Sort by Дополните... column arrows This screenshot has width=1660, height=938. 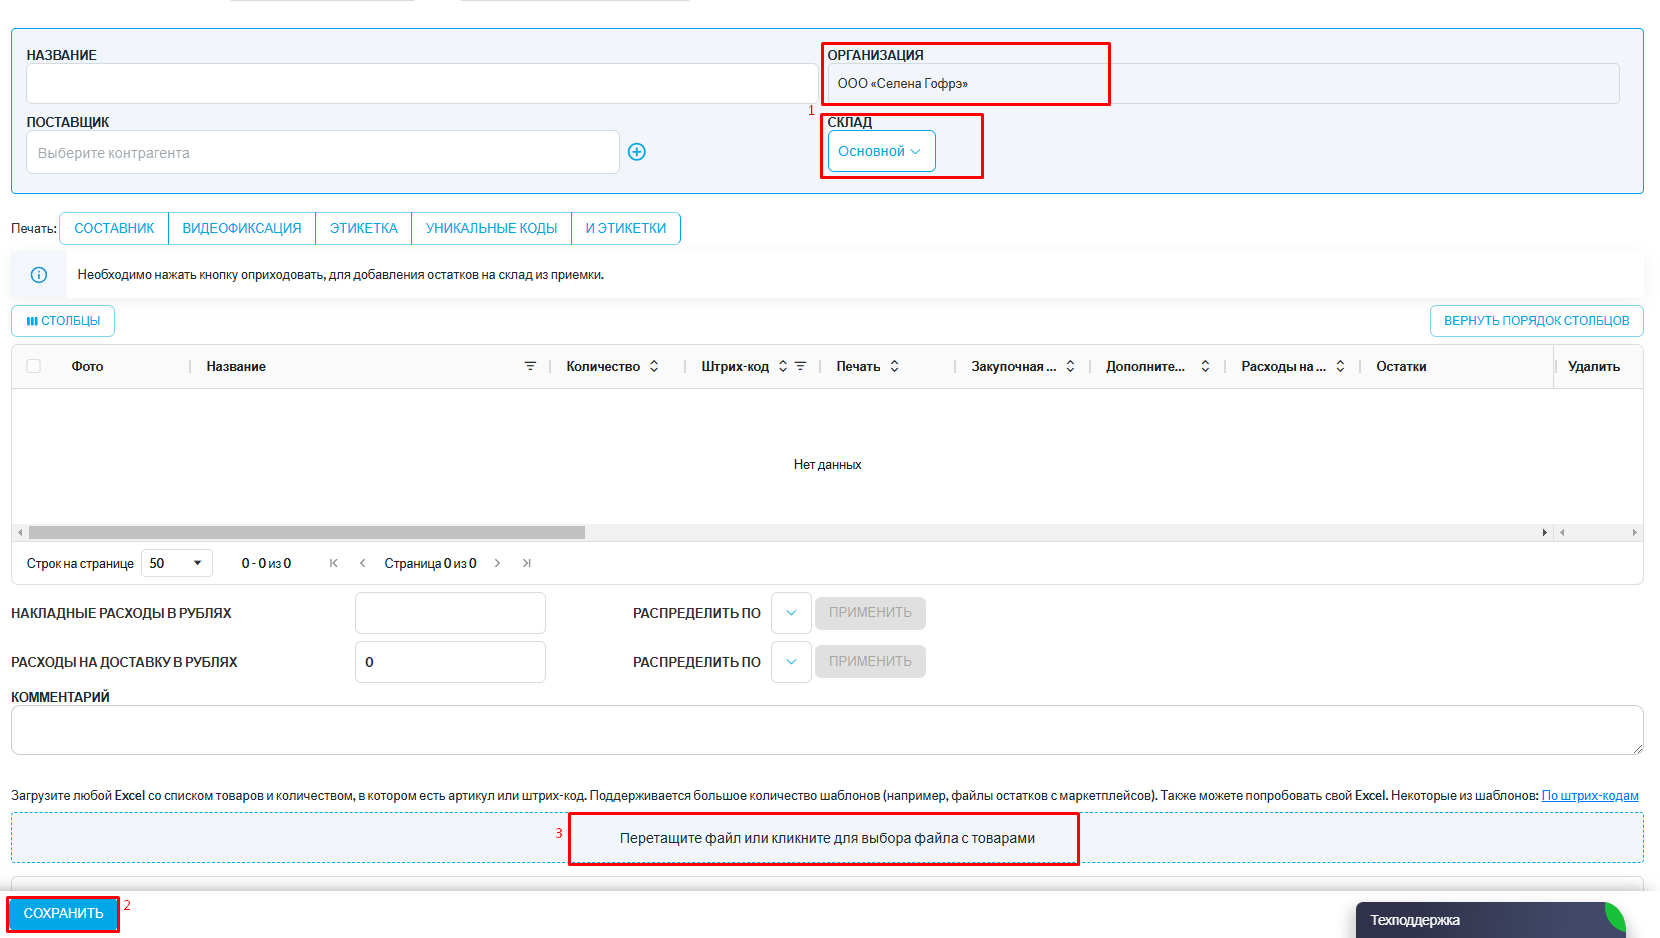(1205, 366)
